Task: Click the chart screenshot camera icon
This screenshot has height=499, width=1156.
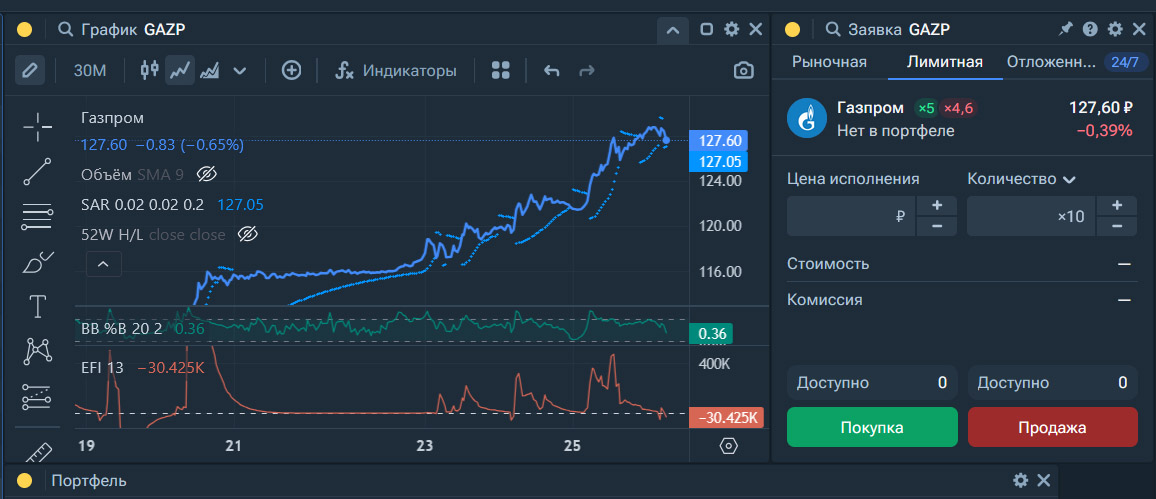Action: coord(743,71)
